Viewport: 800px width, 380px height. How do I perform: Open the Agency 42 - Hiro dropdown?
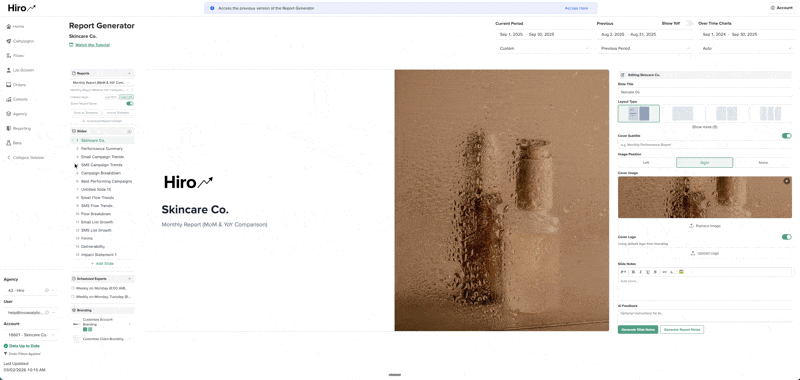pyautogui.click(x=30, y=290)
